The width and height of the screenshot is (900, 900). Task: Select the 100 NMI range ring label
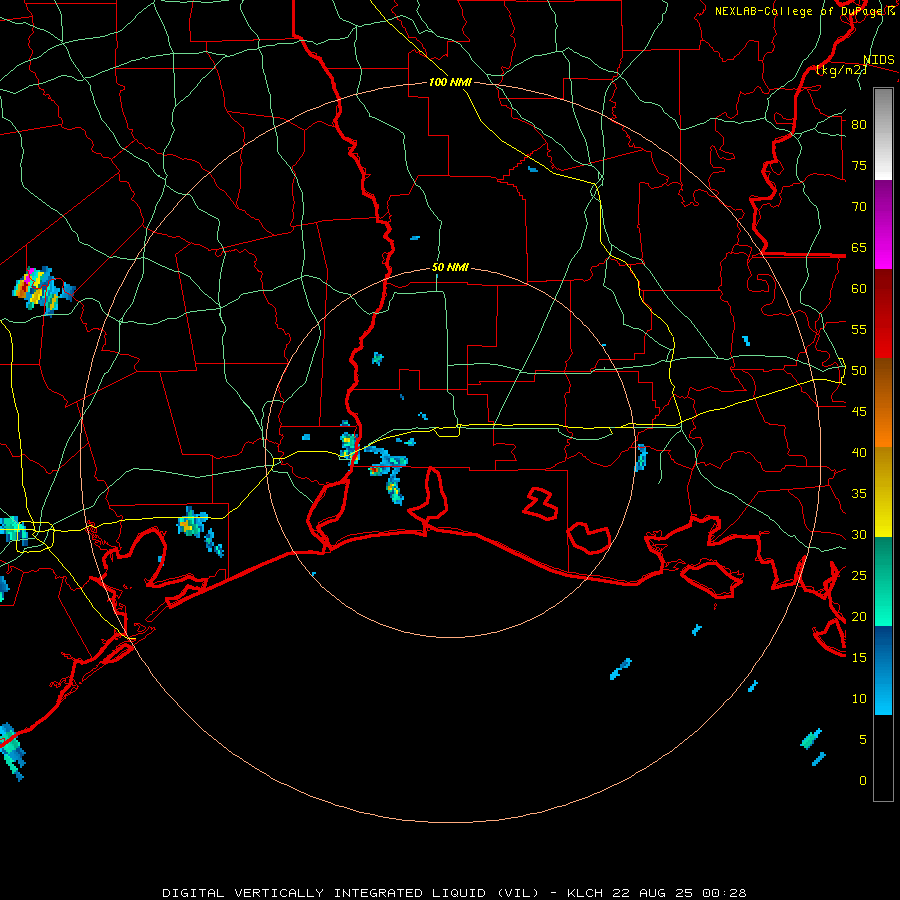pos(450,83)
